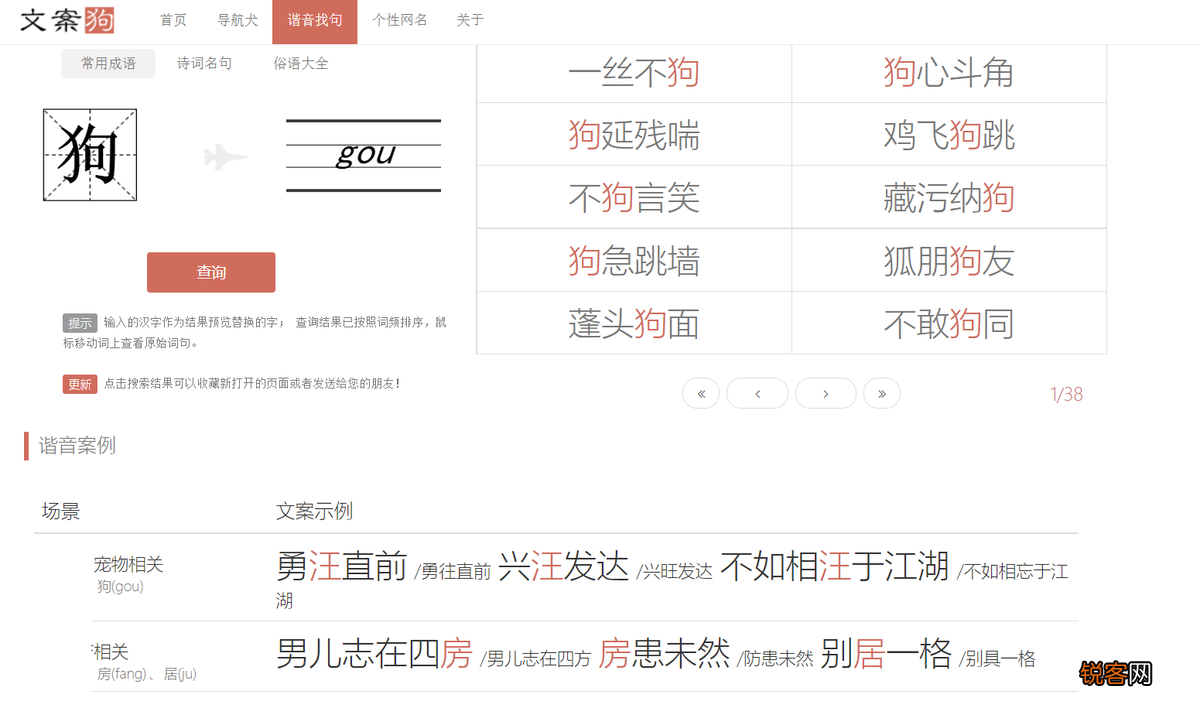Click the 房(fang)、居(ju) subtitle
Screen dimensions: 1200x705
click(146, 675)
